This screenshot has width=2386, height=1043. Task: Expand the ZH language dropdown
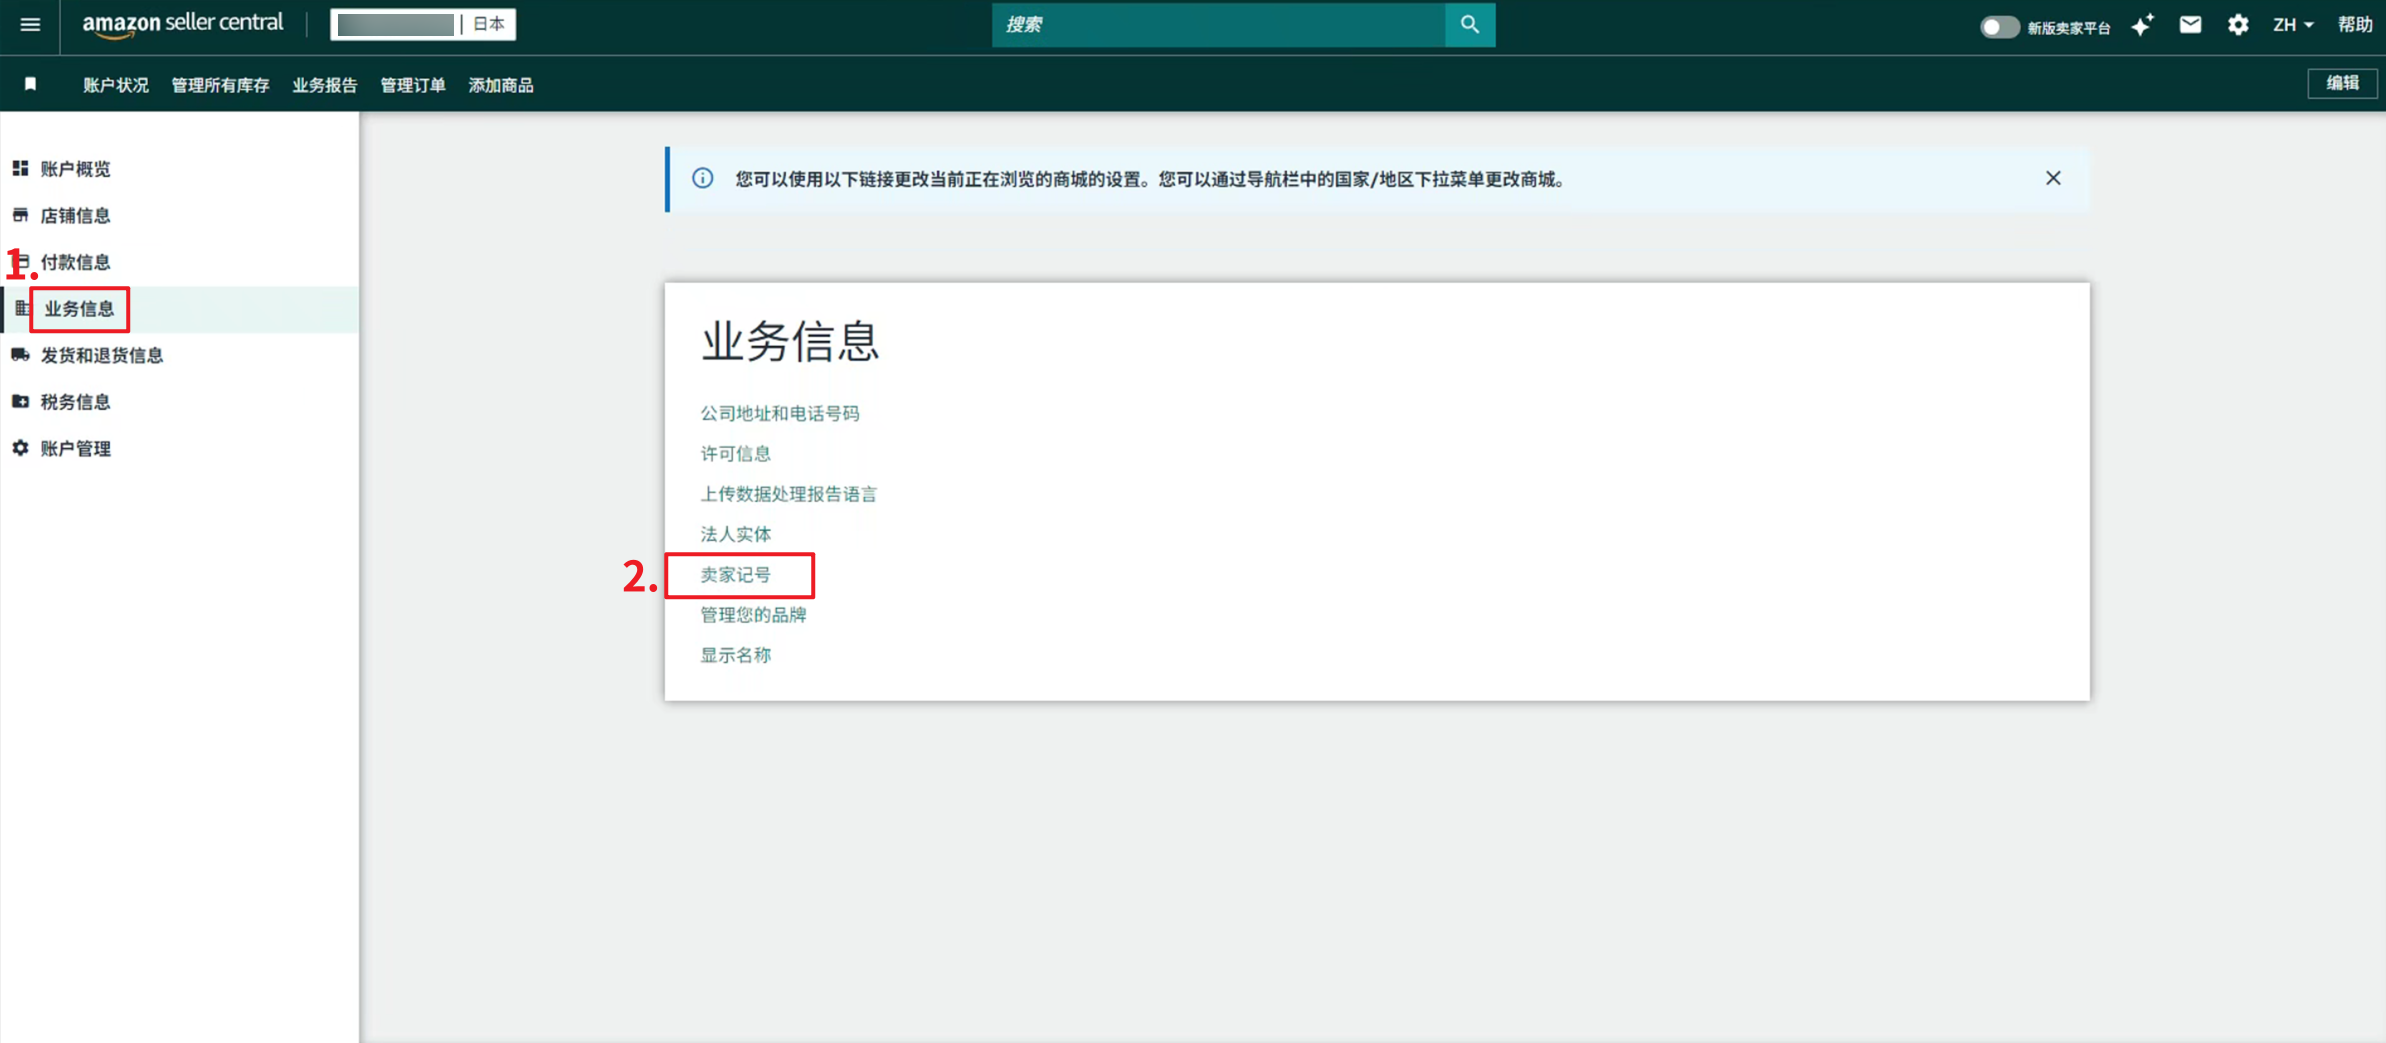point(2292,25)
